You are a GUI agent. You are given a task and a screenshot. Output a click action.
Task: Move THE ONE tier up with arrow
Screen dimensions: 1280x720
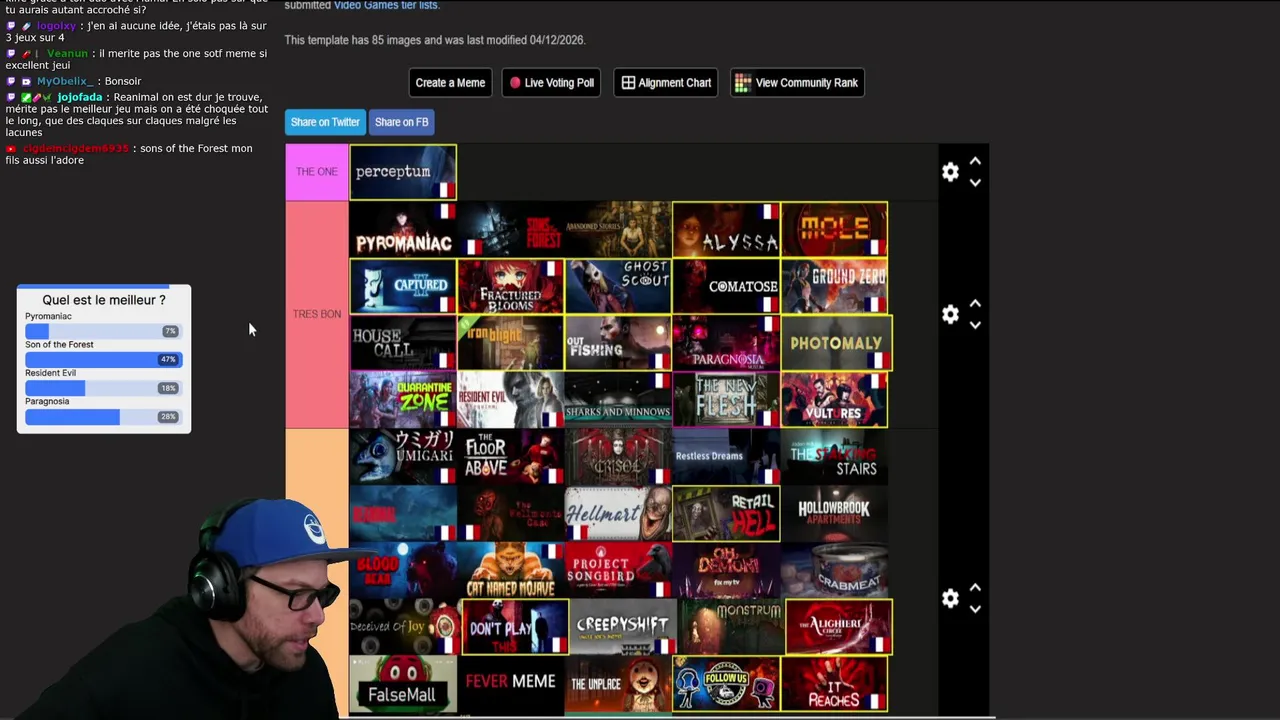(975, 161)
